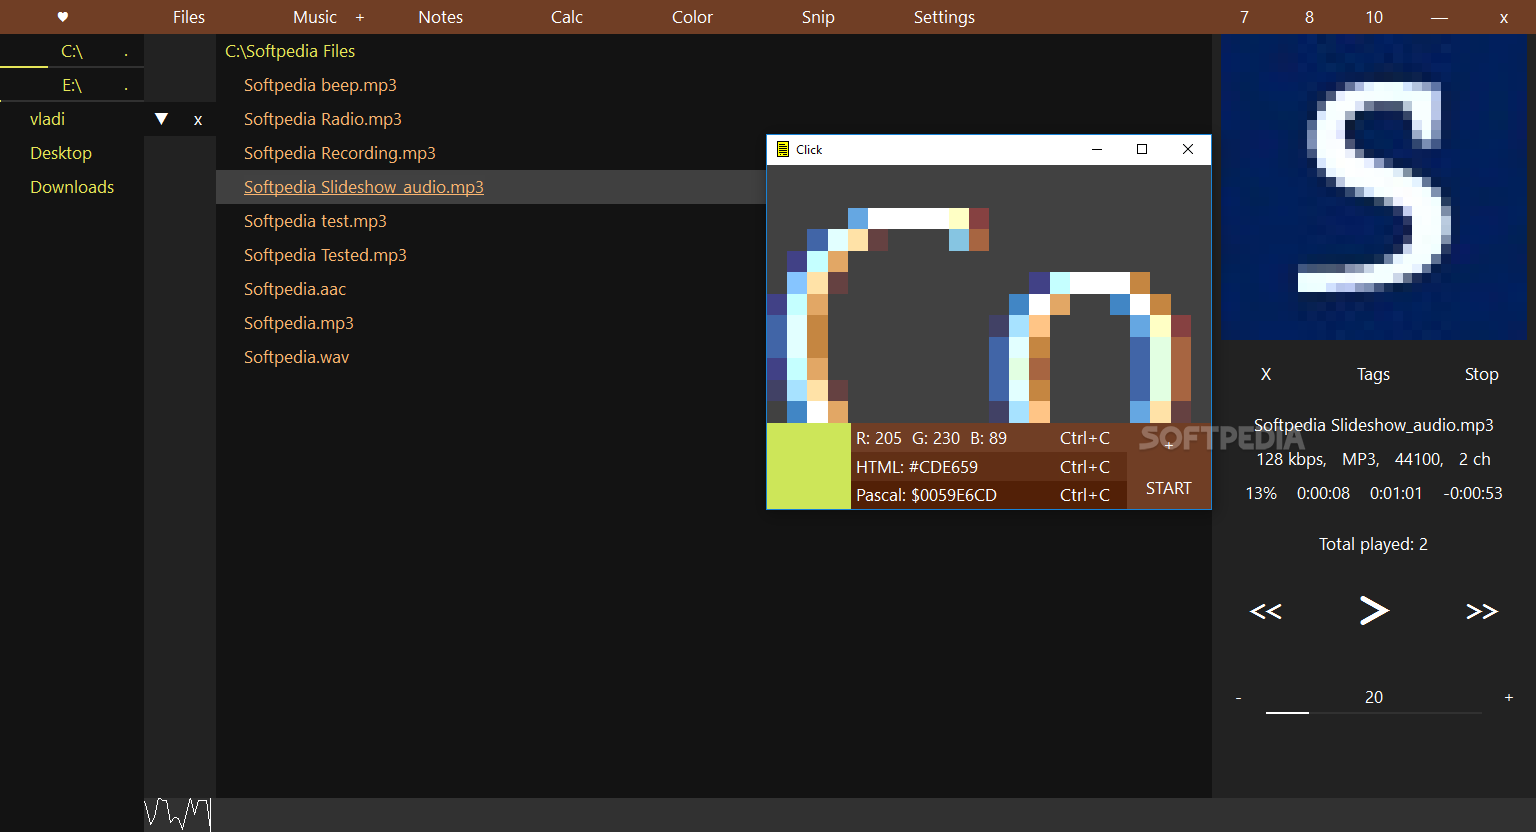Image resolution: width=1536 pixels, height=832 pixels.
Task: Copy the Pascal $0059E6CD value row
Action: tap(989, 495)
